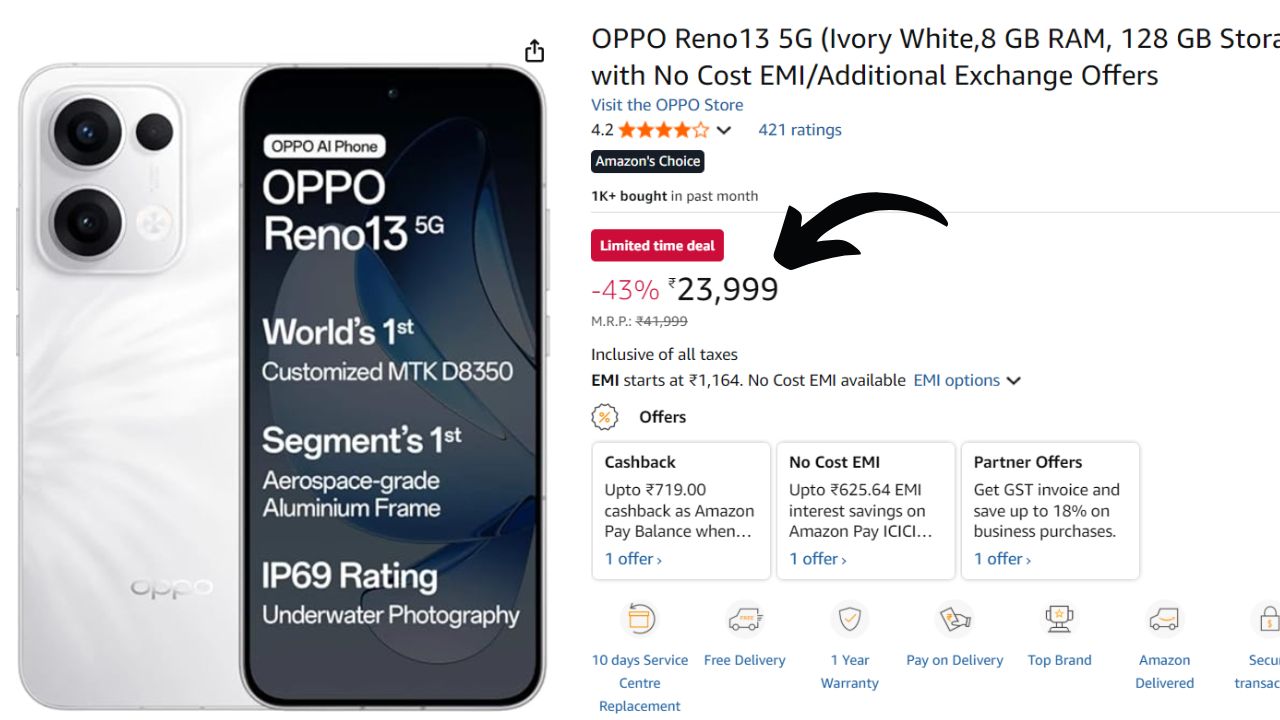
Task: Select the 1 Year Warranty shield icon
Action: coord(850,620)
